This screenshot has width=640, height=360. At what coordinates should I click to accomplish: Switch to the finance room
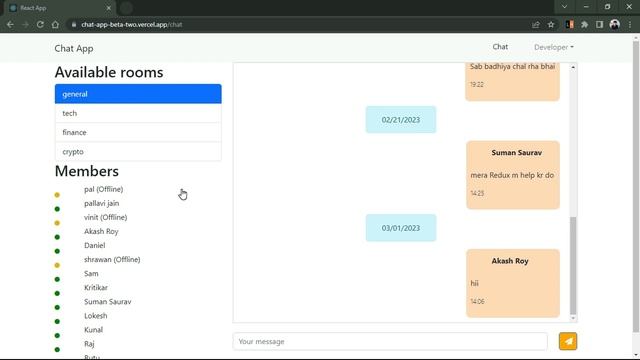pyautogui.click(x=138, y=132)
